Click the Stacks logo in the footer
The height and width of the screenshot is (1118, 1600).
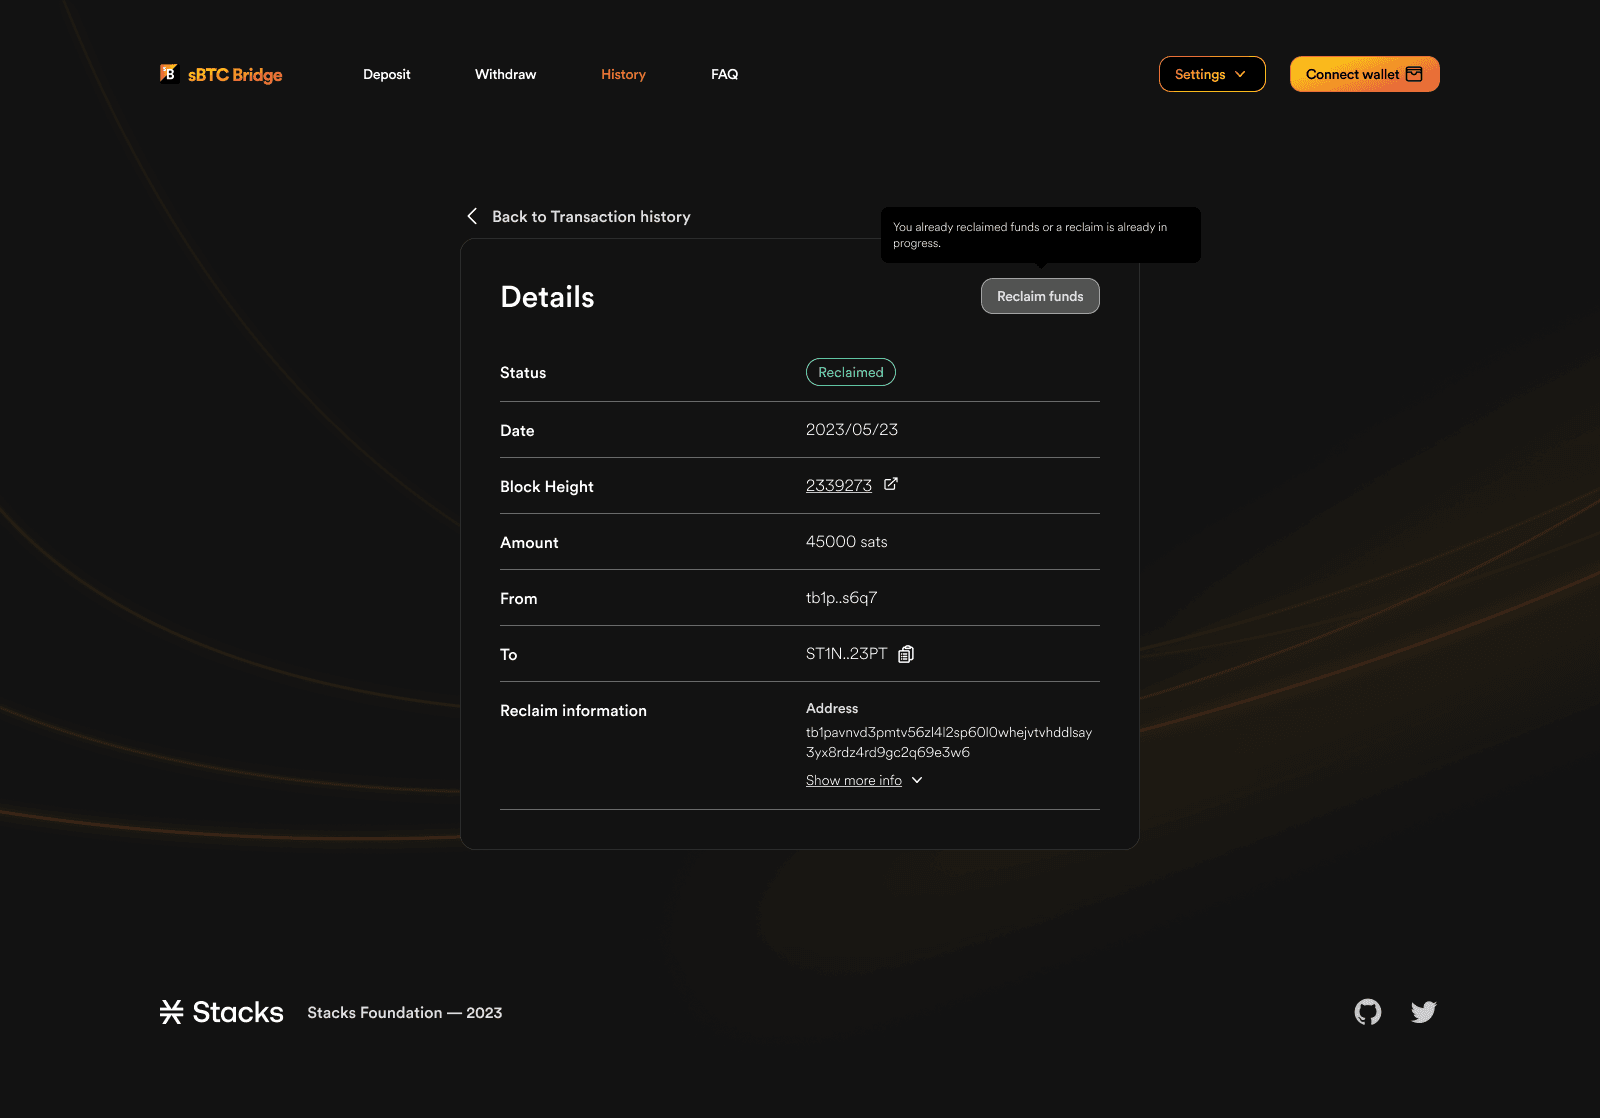[220, 1012]
